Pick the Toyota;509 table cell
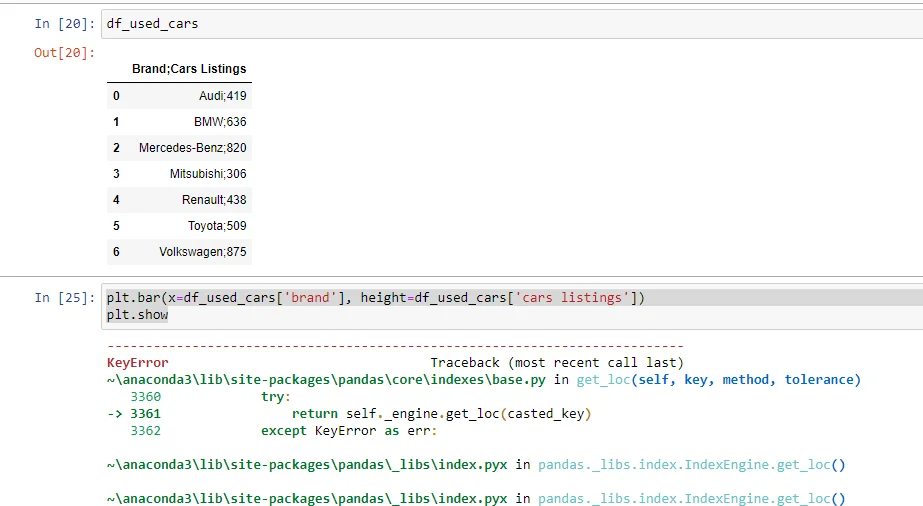 click(217, 226)
